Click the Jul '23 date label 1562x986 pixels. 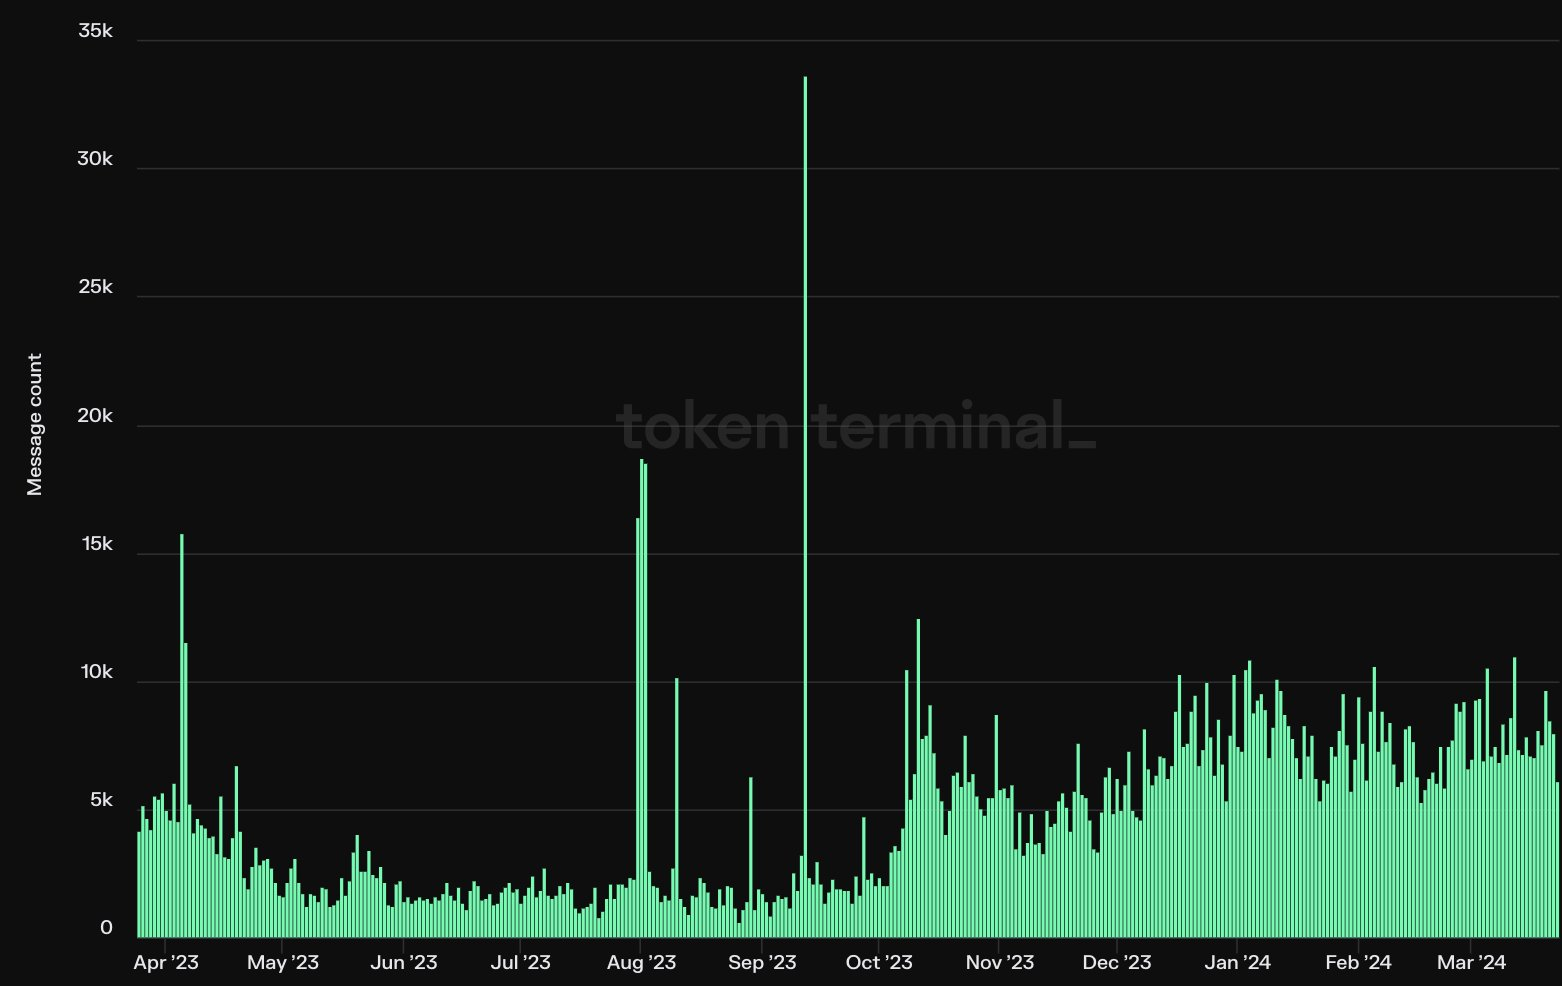coord(521,962)
